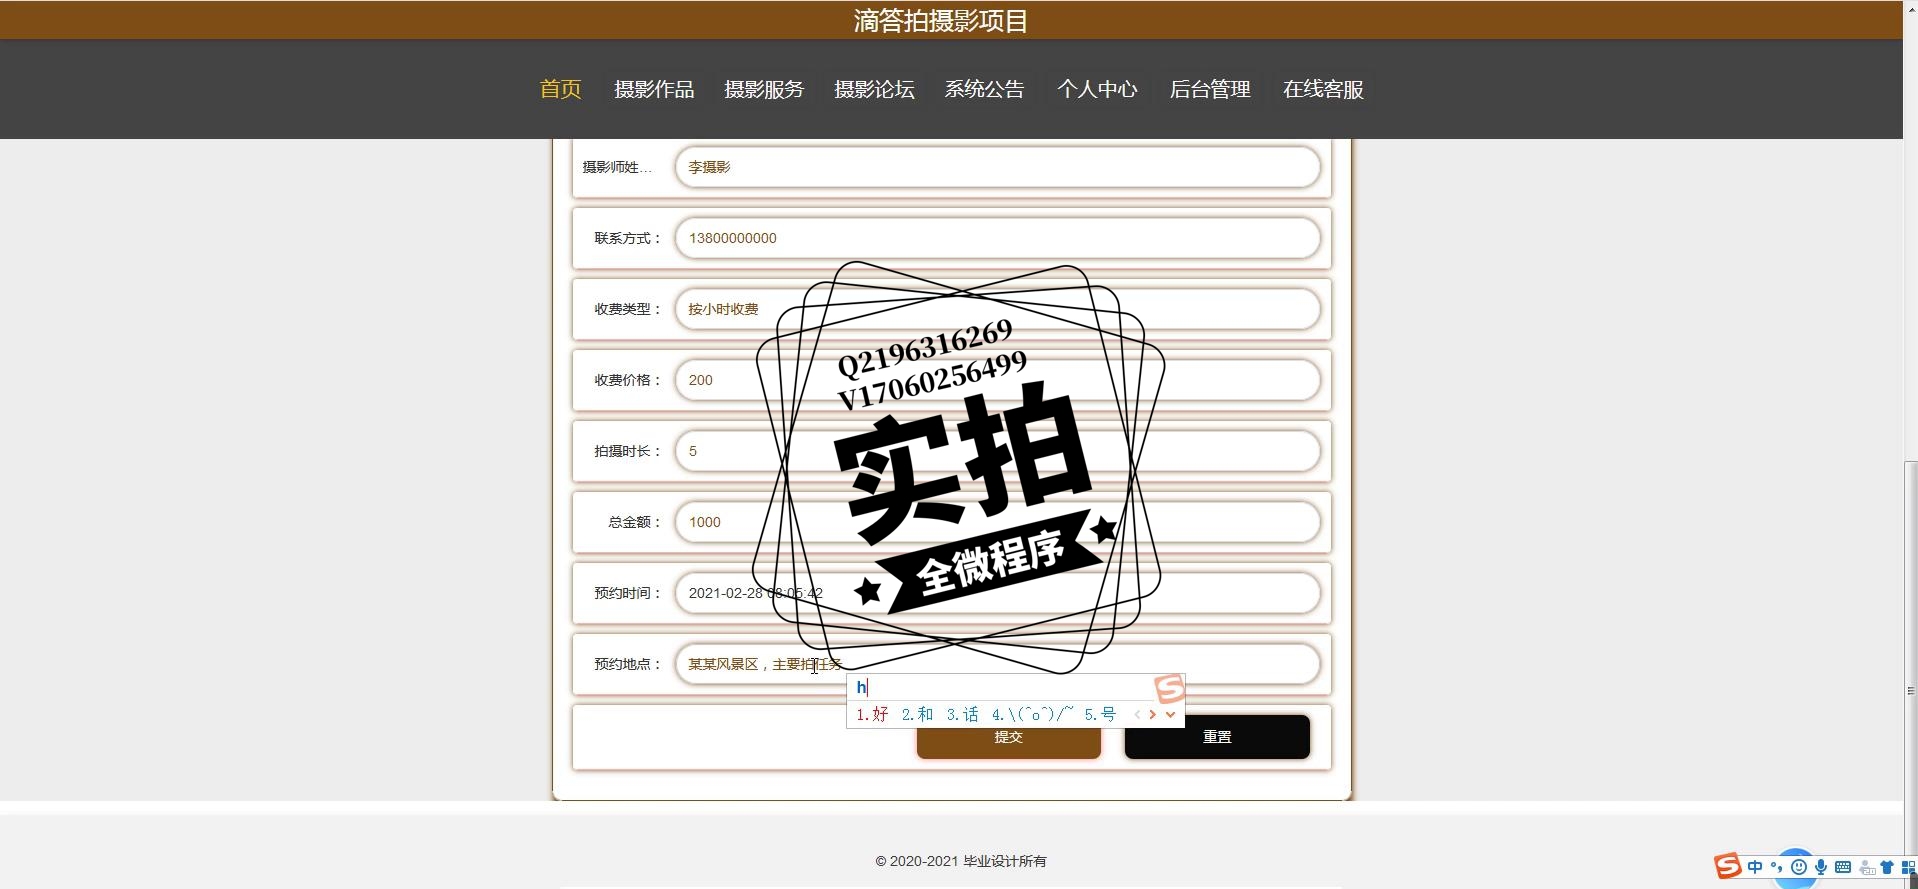
Task: Open the 在线客服 navigation link
Action: coord(1323,89)
